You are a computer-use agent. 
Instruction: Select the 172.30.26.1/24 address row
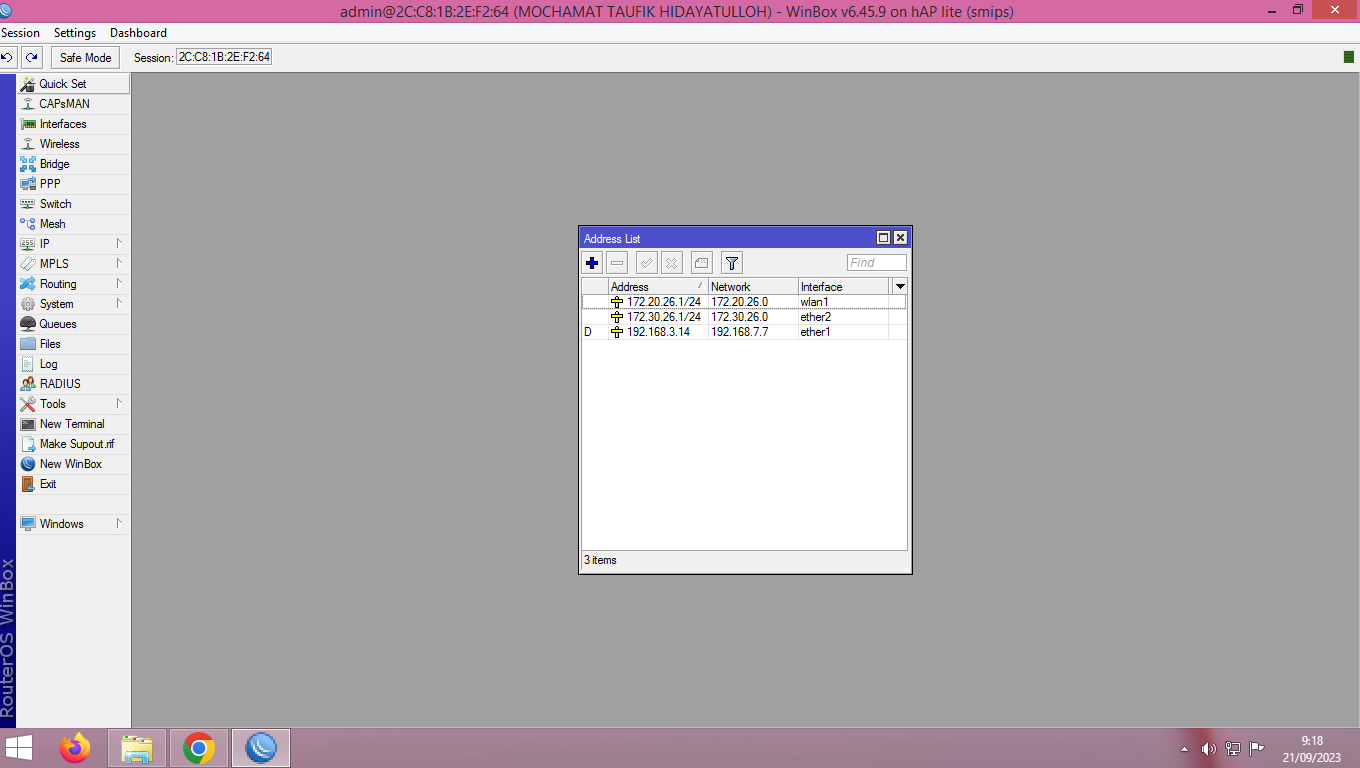click(744, 317)
